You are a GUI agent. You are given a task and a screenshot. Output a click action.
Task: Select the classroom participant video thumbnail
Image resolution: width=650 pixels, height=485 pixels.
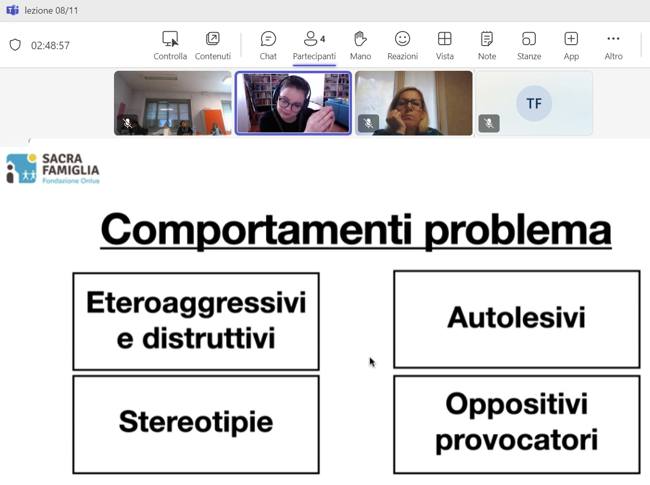(173, 103)
